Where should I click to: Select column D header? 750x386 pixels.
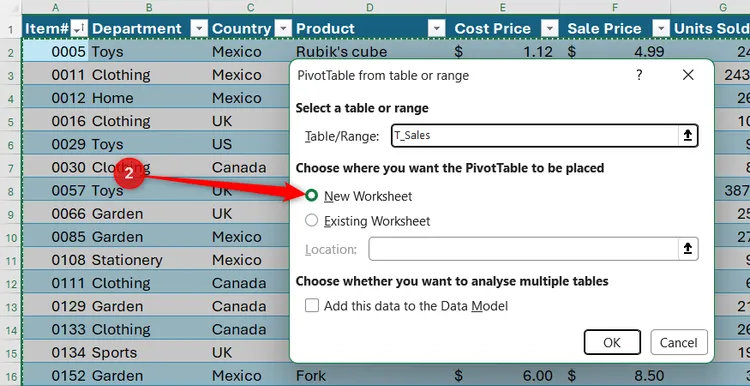[x=370, y=7]
